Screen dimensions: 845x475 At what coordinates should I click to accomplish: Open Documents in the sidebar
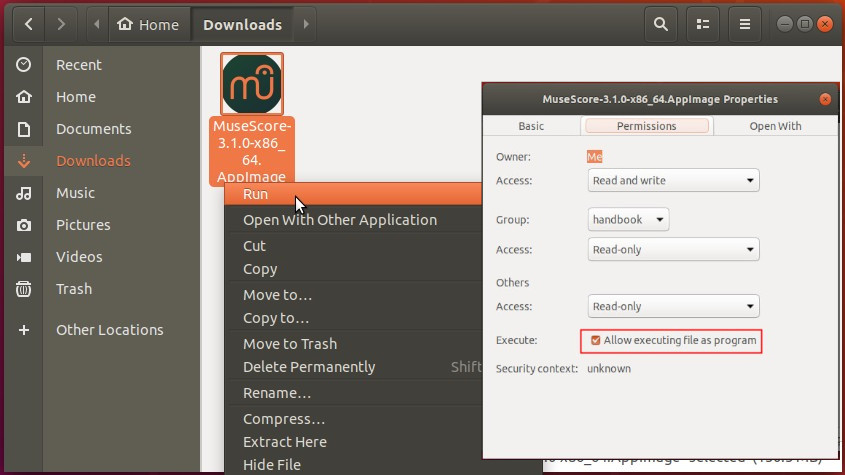tap(94, 129)
